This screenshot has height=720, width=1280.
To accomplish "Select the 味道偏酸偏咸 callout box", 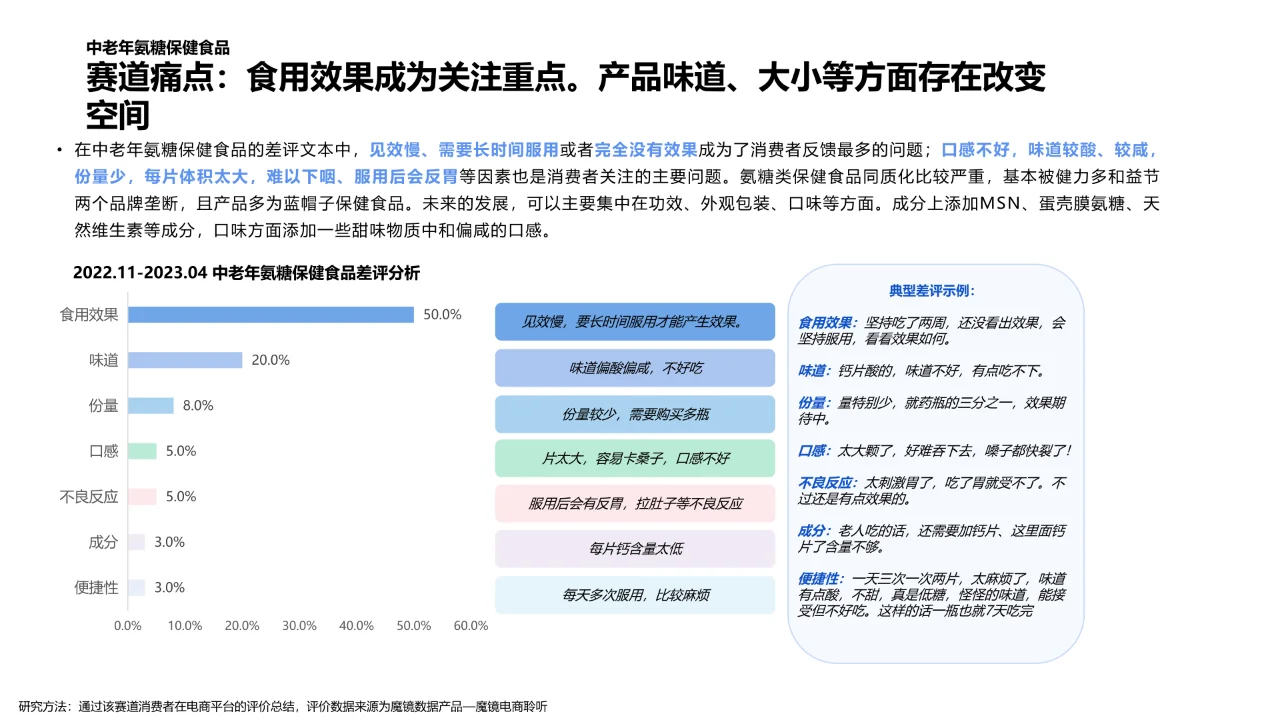I will 636,368.
